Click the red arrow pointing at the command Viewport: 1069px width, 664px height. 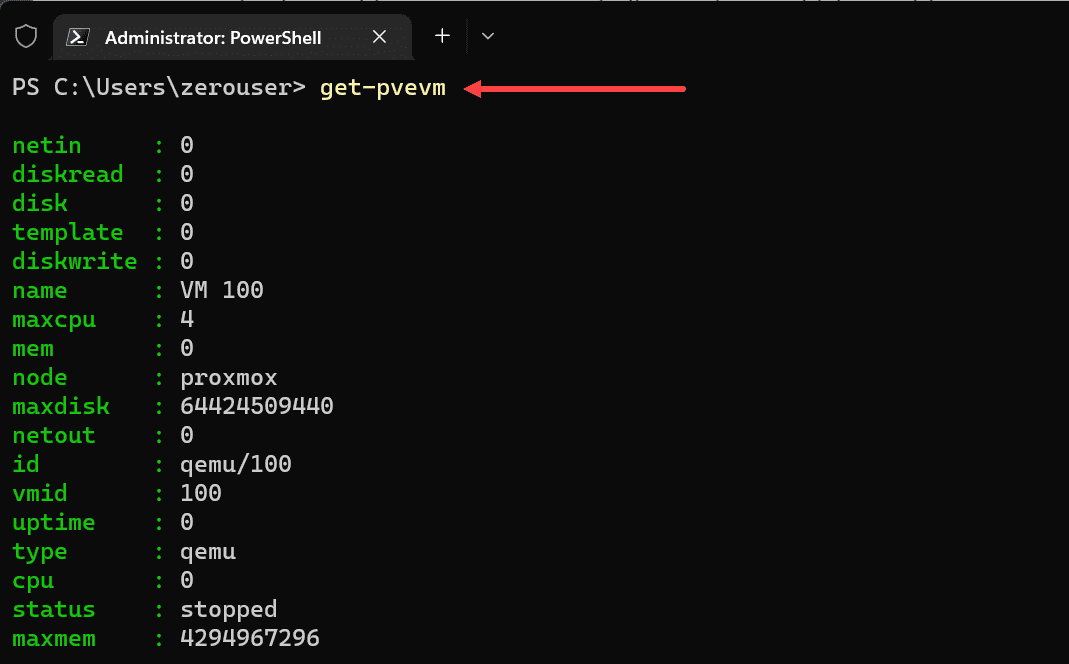pyautogui.click(x=575, y=89)
